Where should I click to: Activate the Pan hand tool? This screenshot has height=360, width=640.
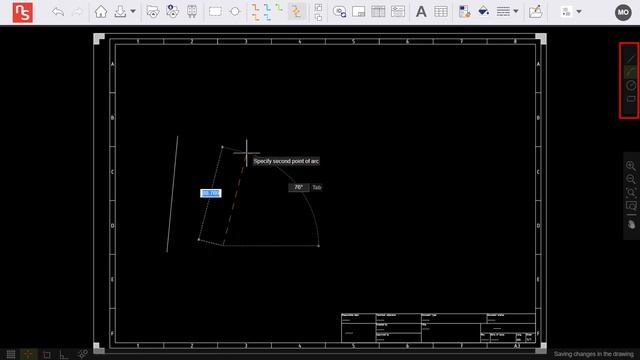[631, 224]
